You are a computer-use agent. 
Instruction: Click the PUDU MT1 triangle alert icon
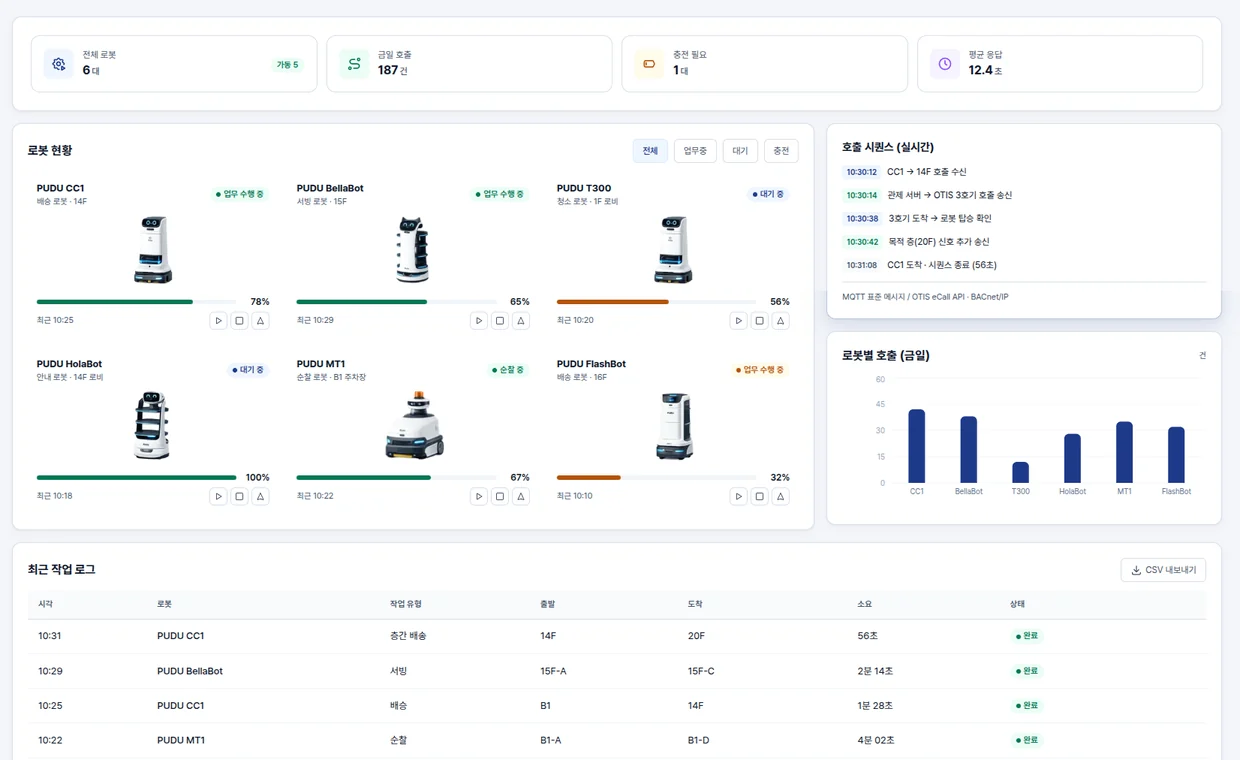click(x=520, y=496)
